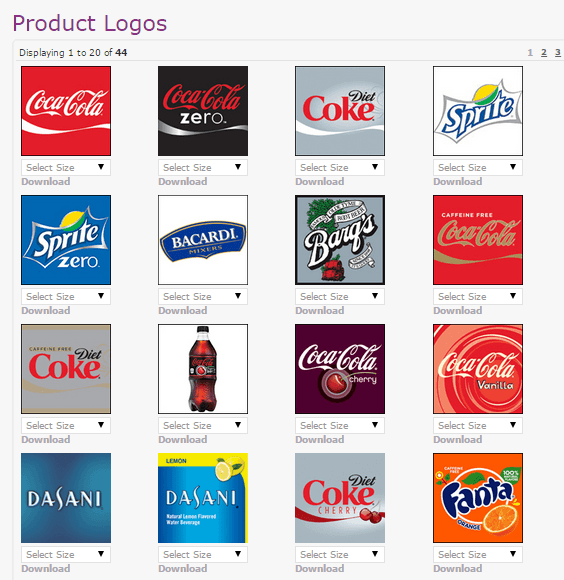Screen dimensions: 564x580
Task: Open Select Size dropdown under bottle image
Action: (203, 425)
